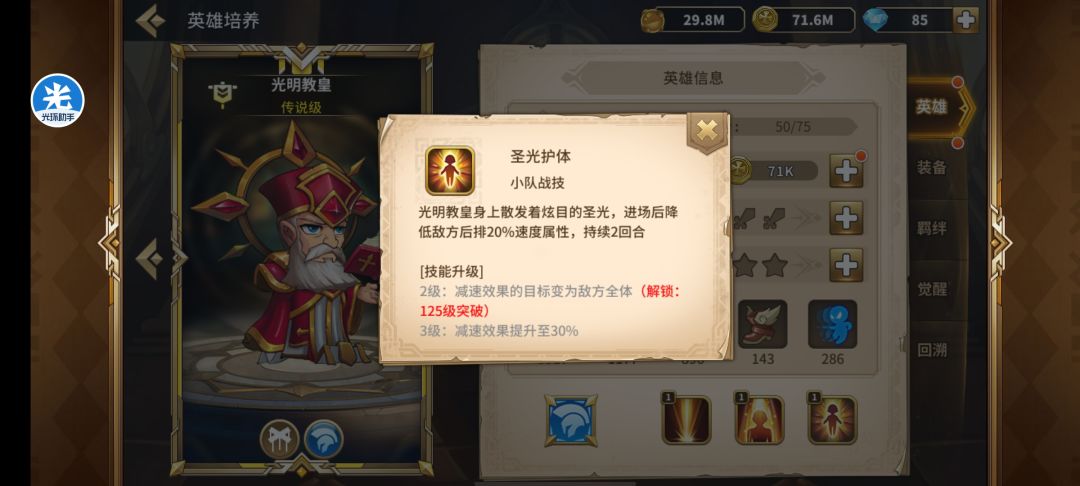Select the 圣光护体 skill icon in the bottom row

pyautogui.click(x=832, y=419)
